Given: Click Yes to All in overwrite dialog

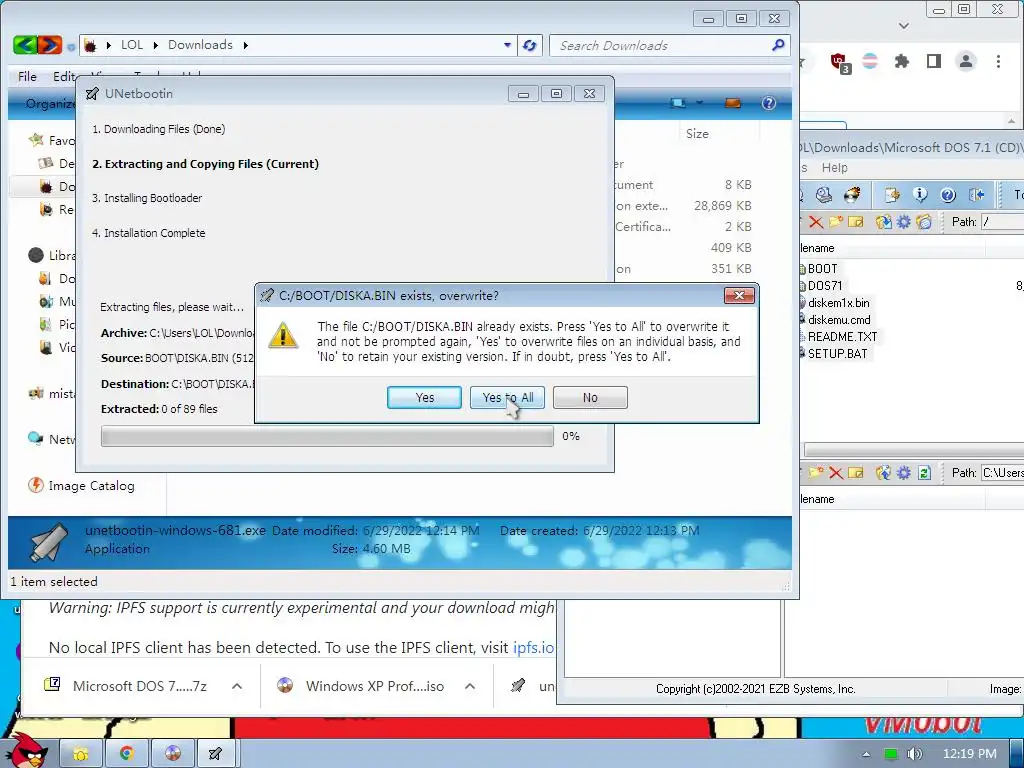Looking at the screenshot, I should pyautogui.click(x=507, y=398).
